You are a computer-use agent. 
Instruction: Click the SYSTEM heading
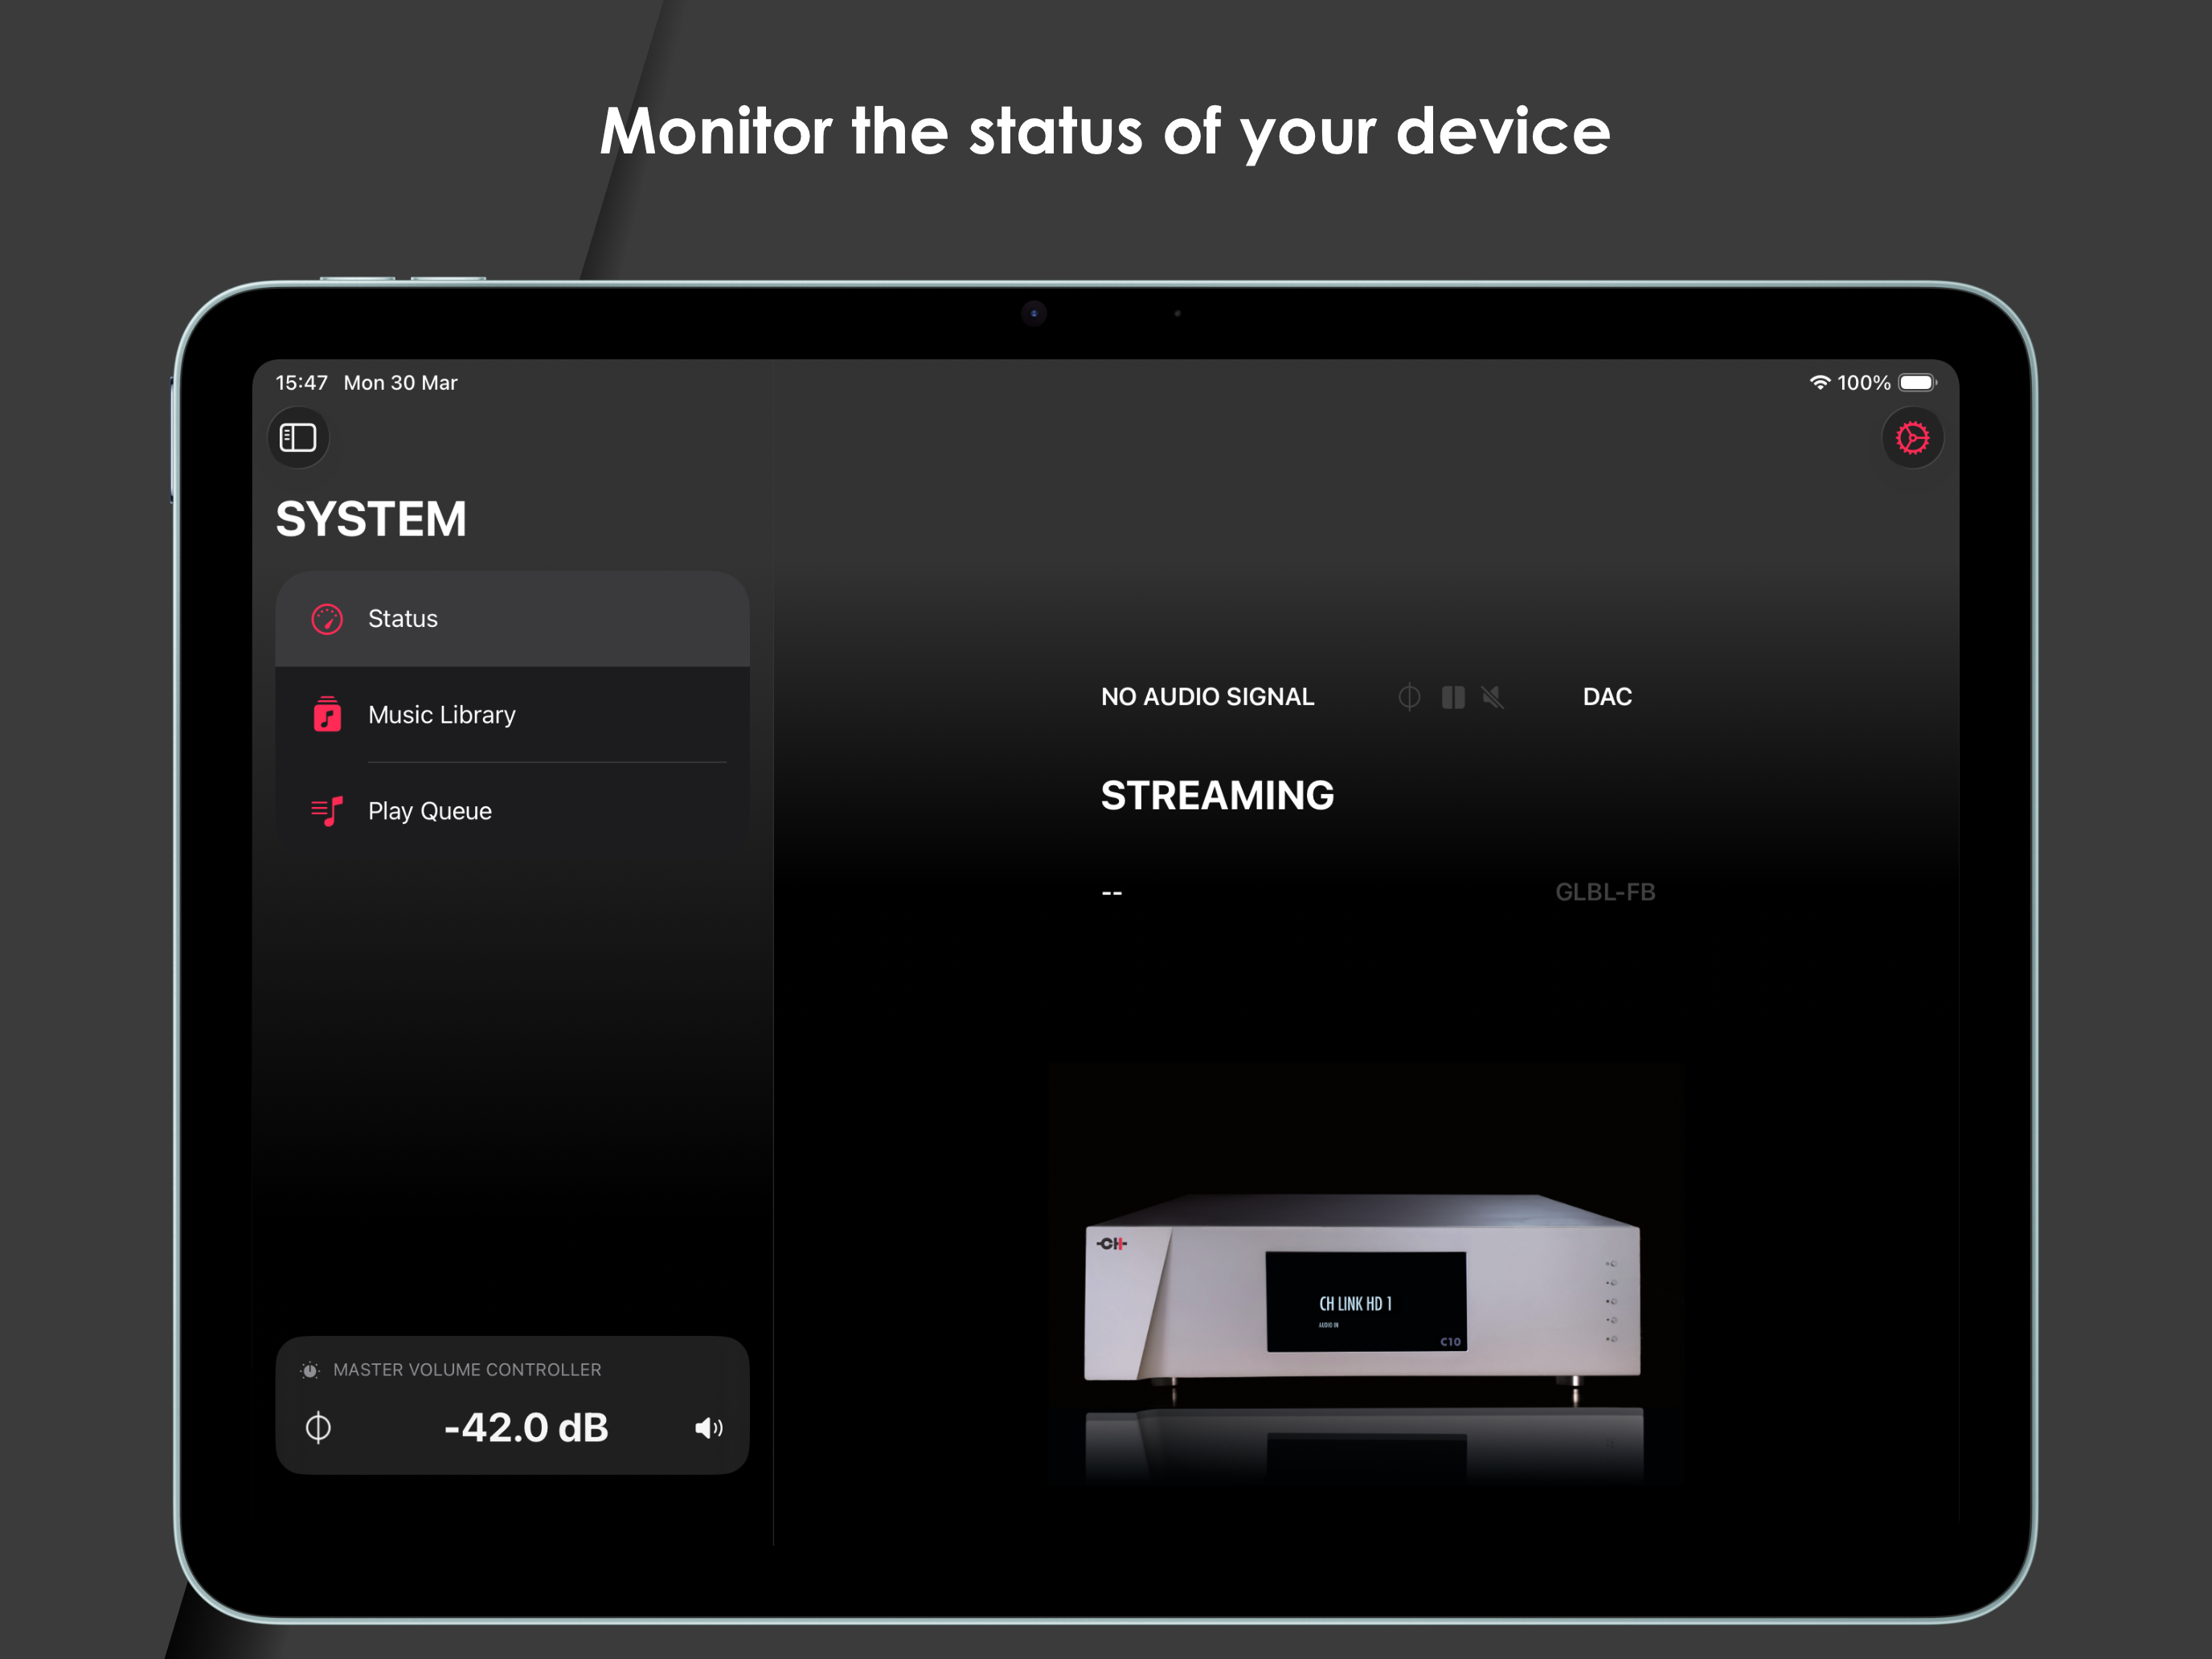pyautogui.click(x=371, y=520)
